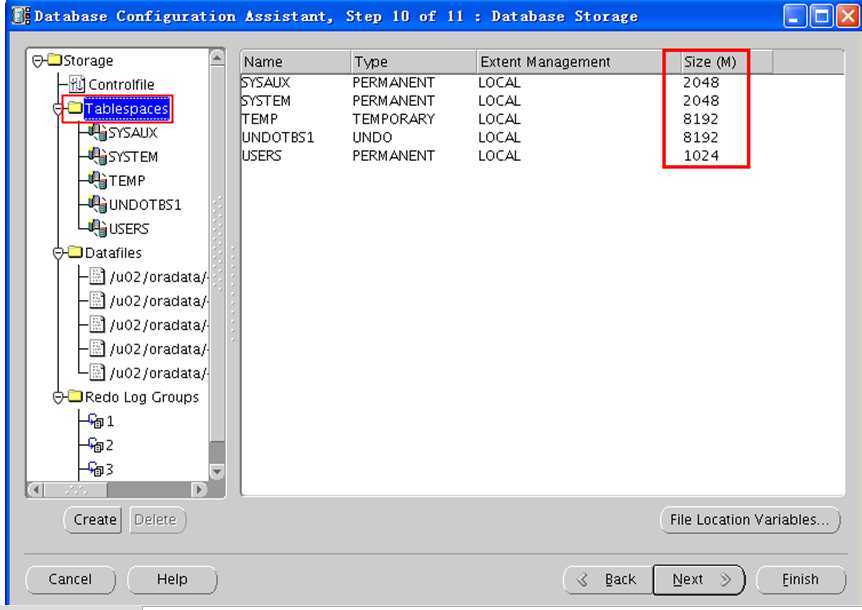Click tree horizontal scrollbar right arrow
This screenshot has width=862, height=610.
click(x=199, y=489)
